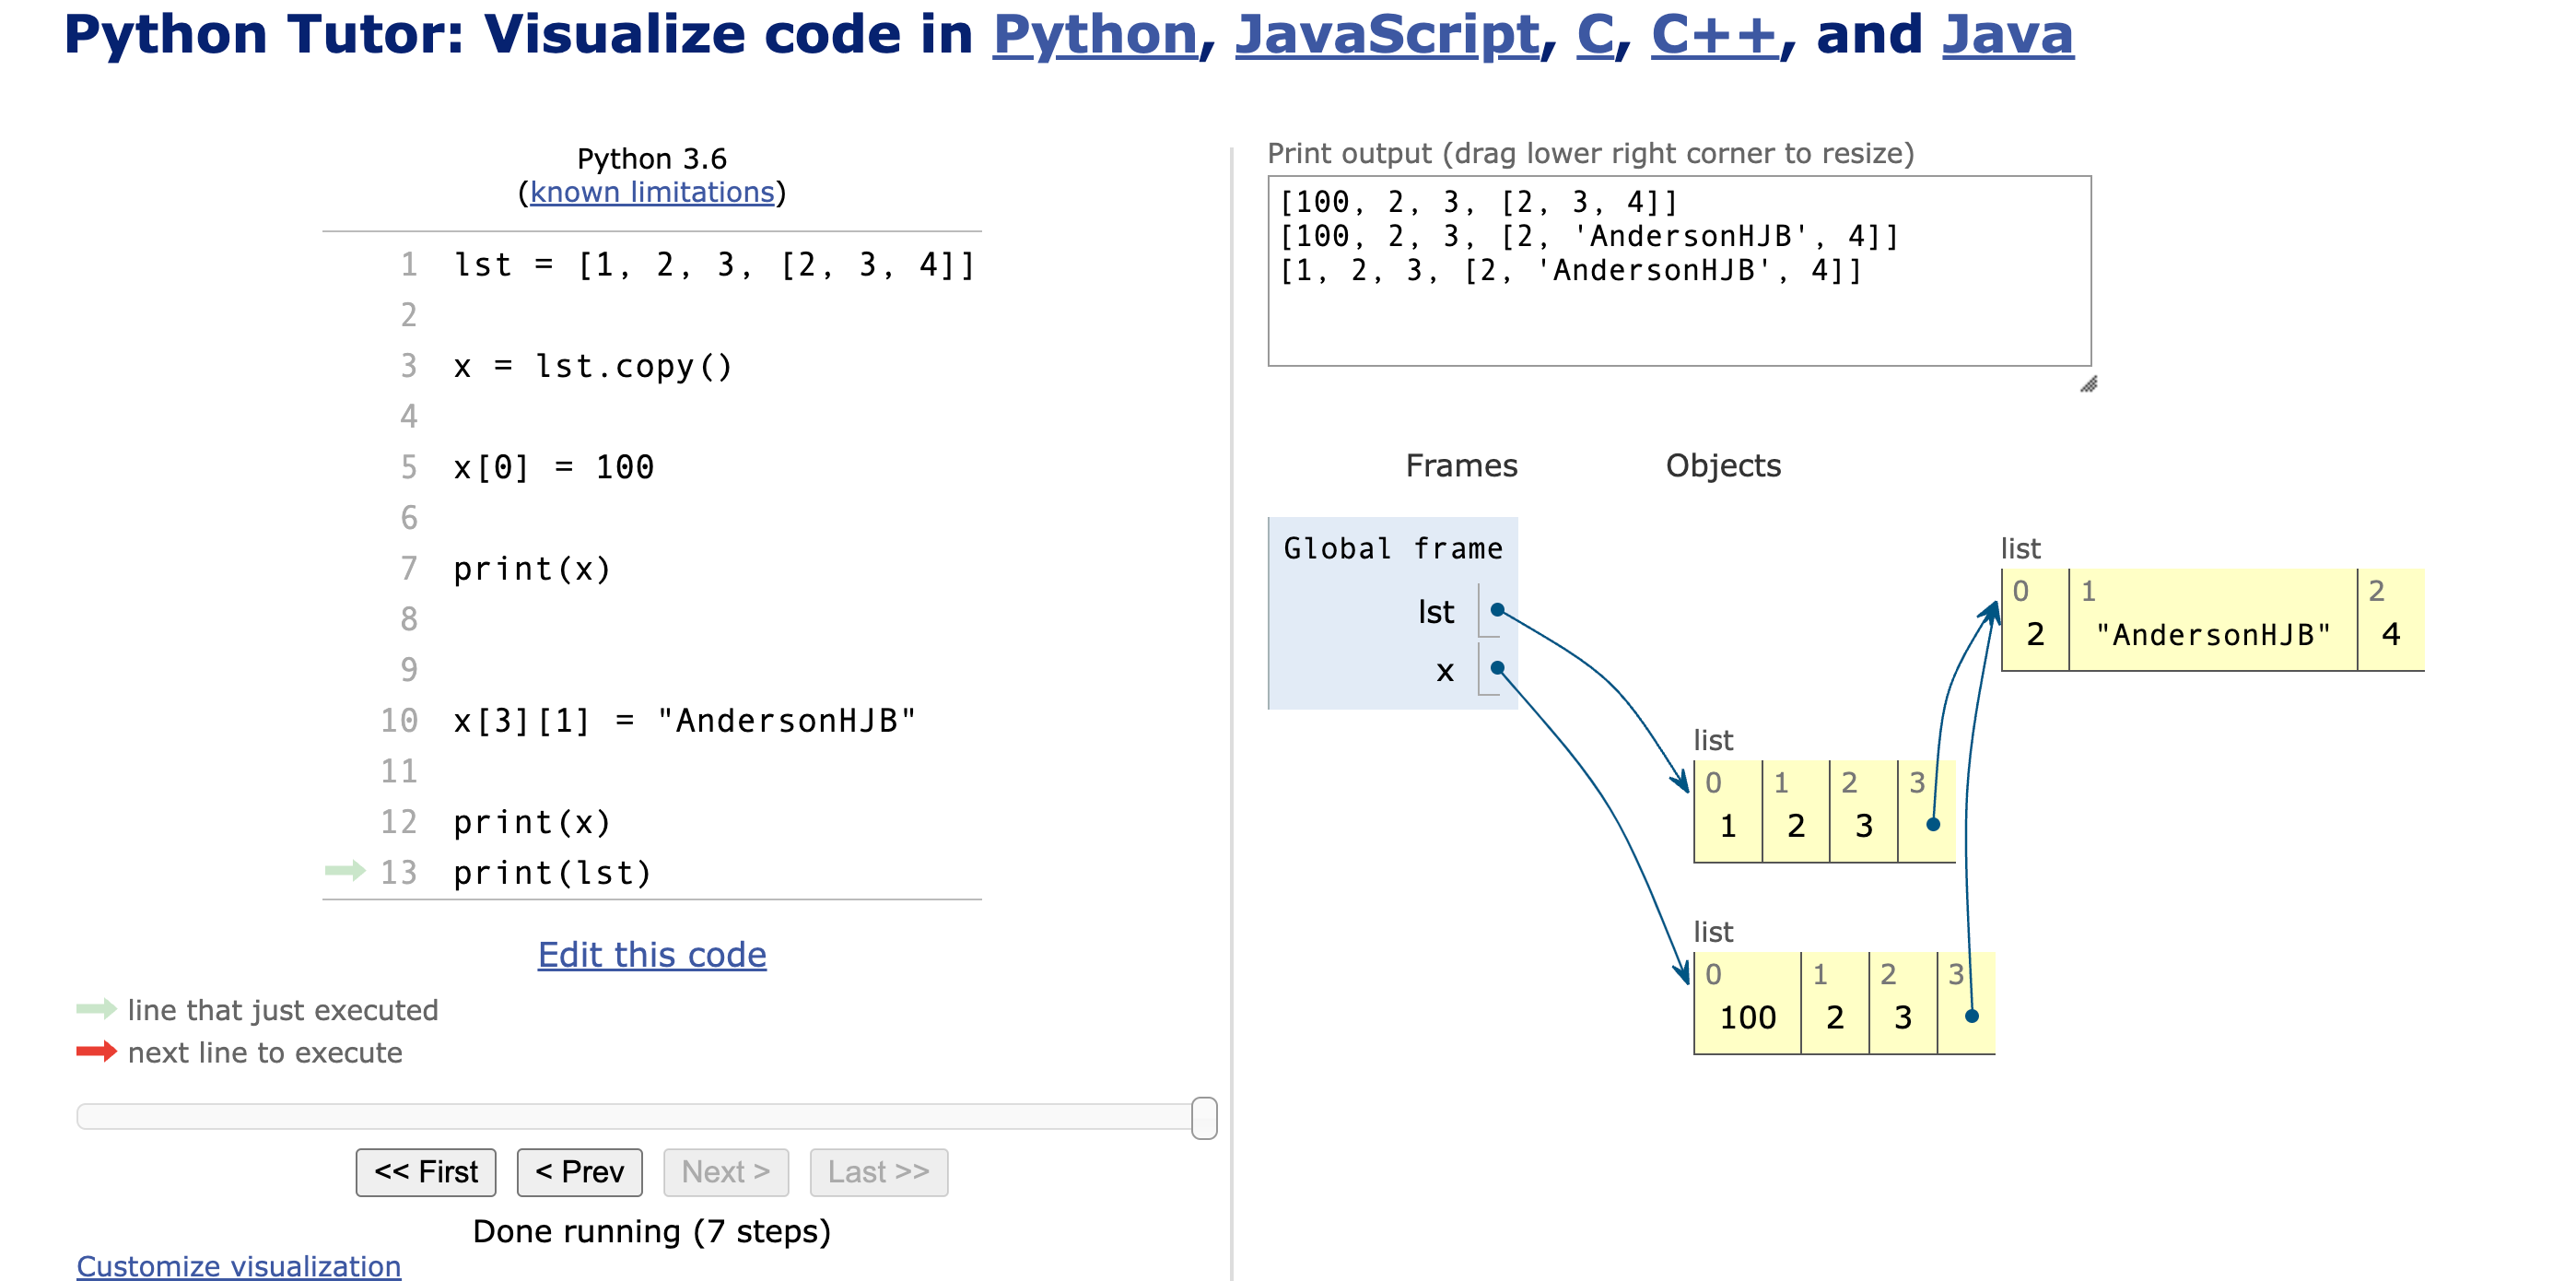Click the execution step slider handle
This screenshot has height=1281, width=2576.
tap(1204, 1117)
